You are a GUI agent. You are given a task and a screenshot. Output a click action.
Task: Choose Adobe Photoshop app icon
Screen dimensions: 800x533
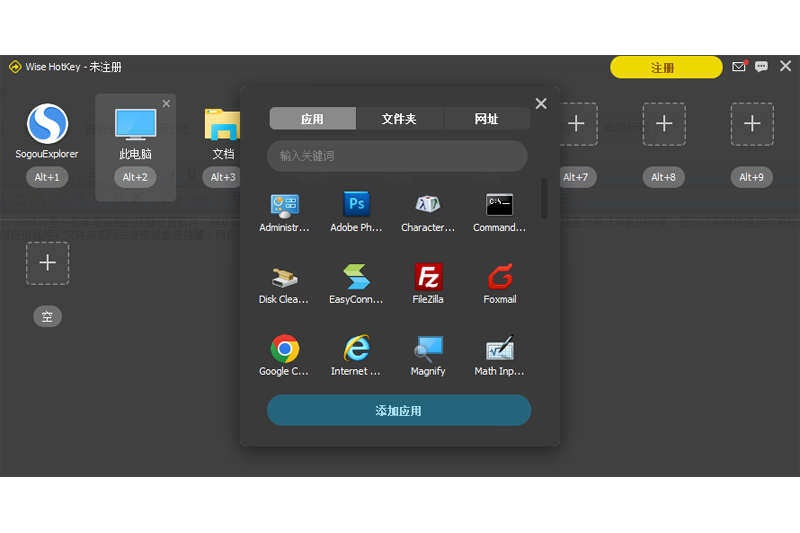point(356,204)
